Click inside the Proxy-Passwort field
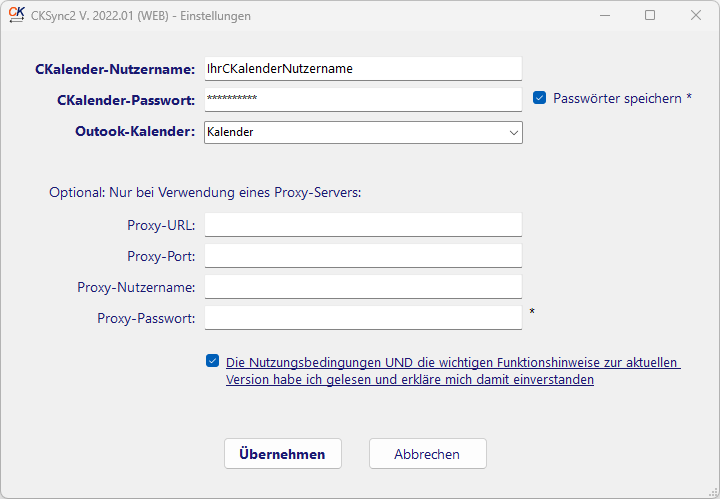The image size is (720, 499). (x=363, y=318)
